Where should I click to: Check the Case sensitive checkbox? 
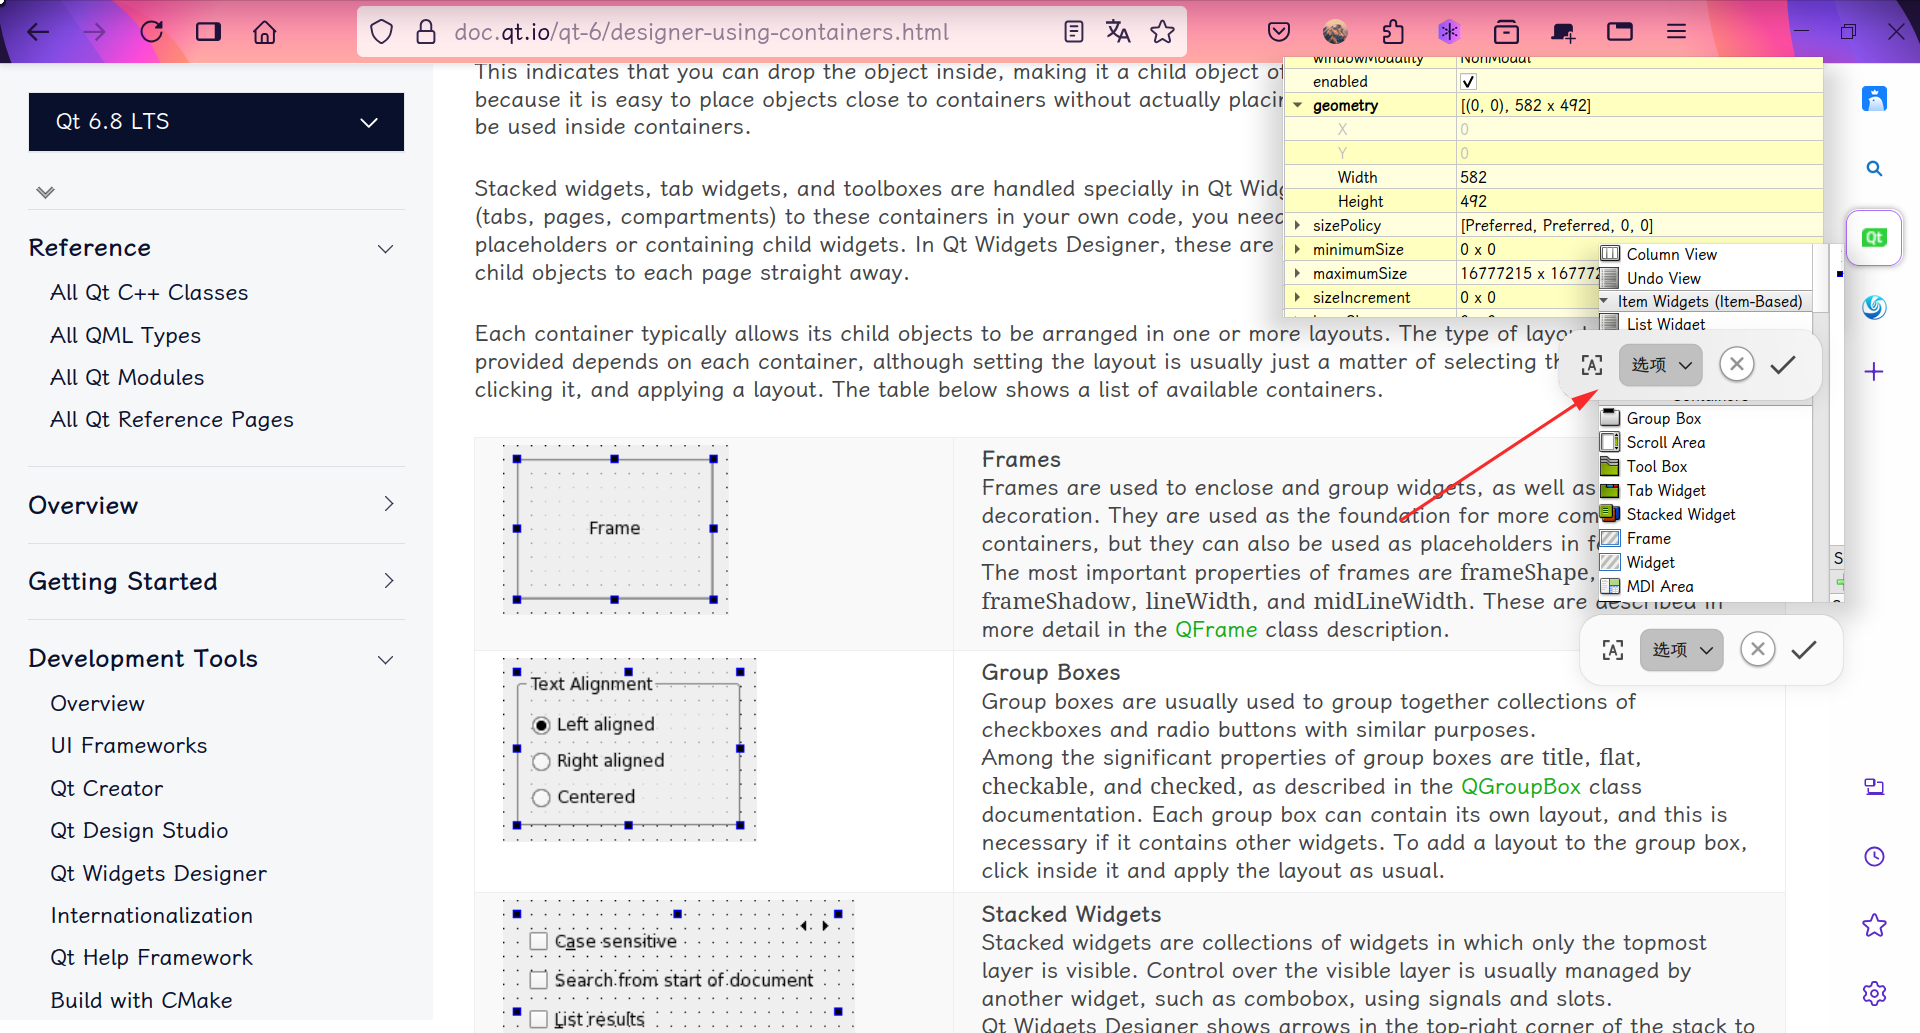(539, 941)
